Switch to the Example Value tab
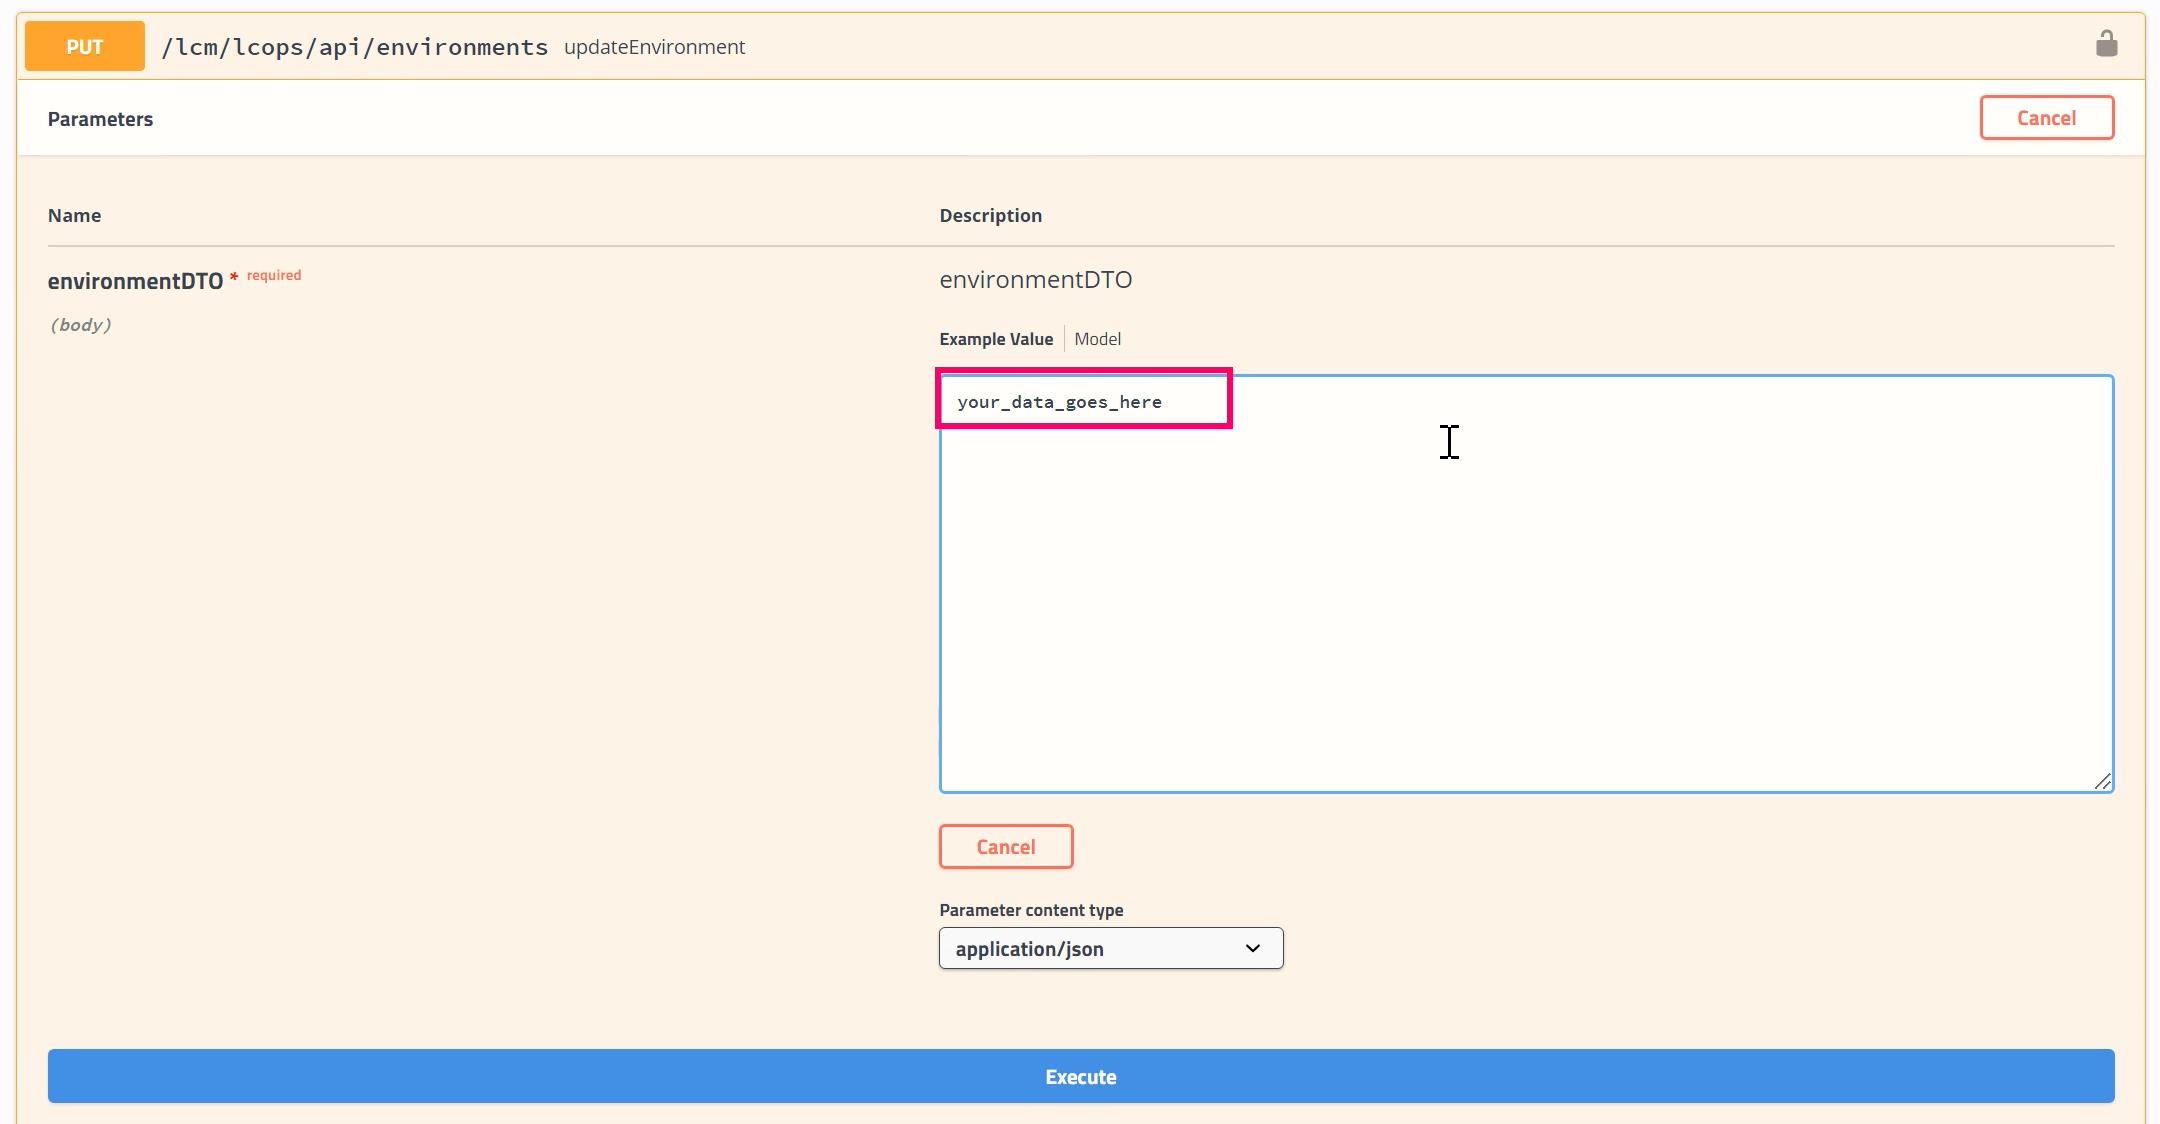This screenshot has height=1124, width=2160. pyautogui.click(x=995, y=339)
